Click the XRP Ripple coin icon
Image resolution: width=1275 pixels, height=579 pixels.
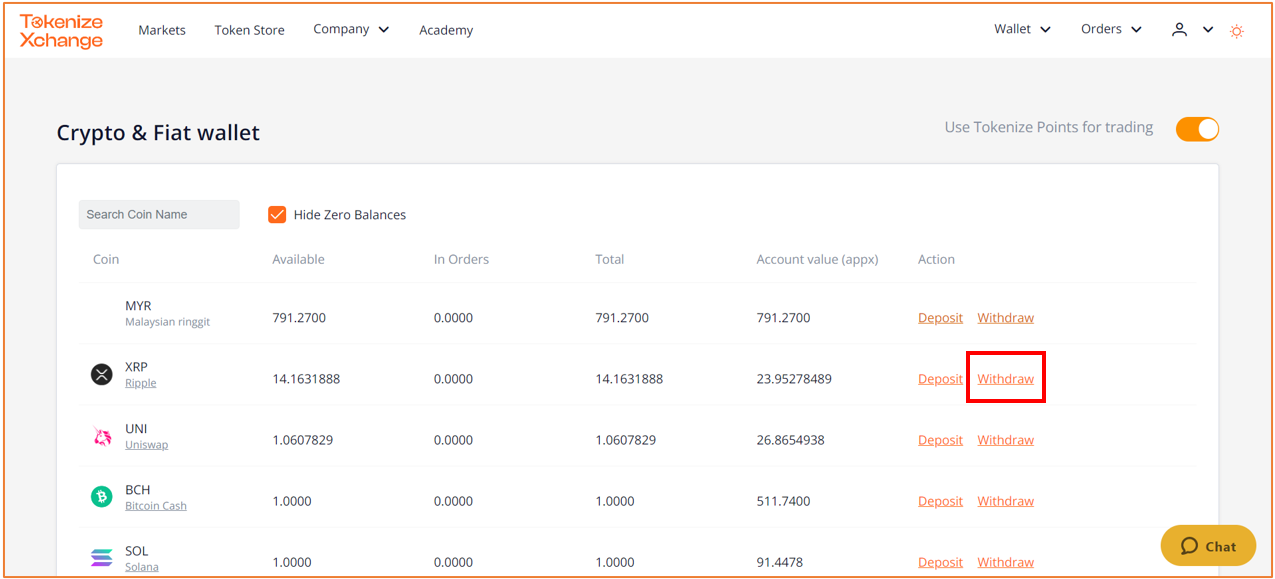102,375
